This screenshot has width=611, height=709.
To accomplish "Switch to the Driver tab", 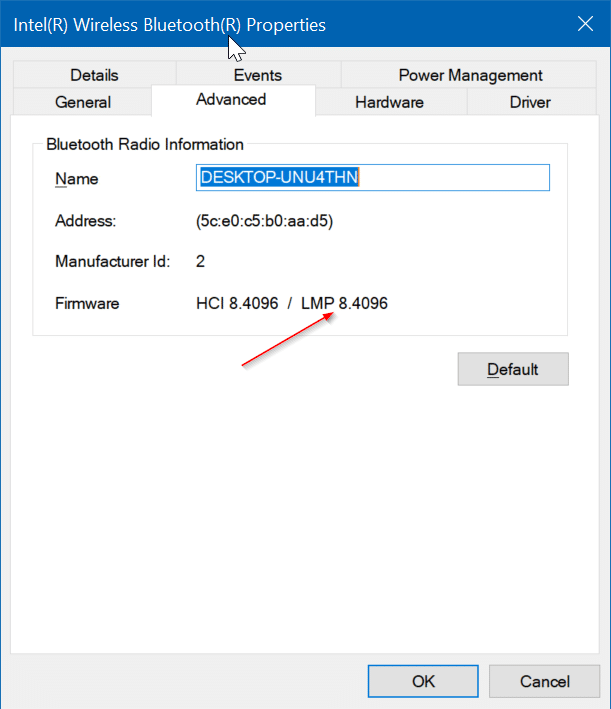I will click(x=530, y=102).
